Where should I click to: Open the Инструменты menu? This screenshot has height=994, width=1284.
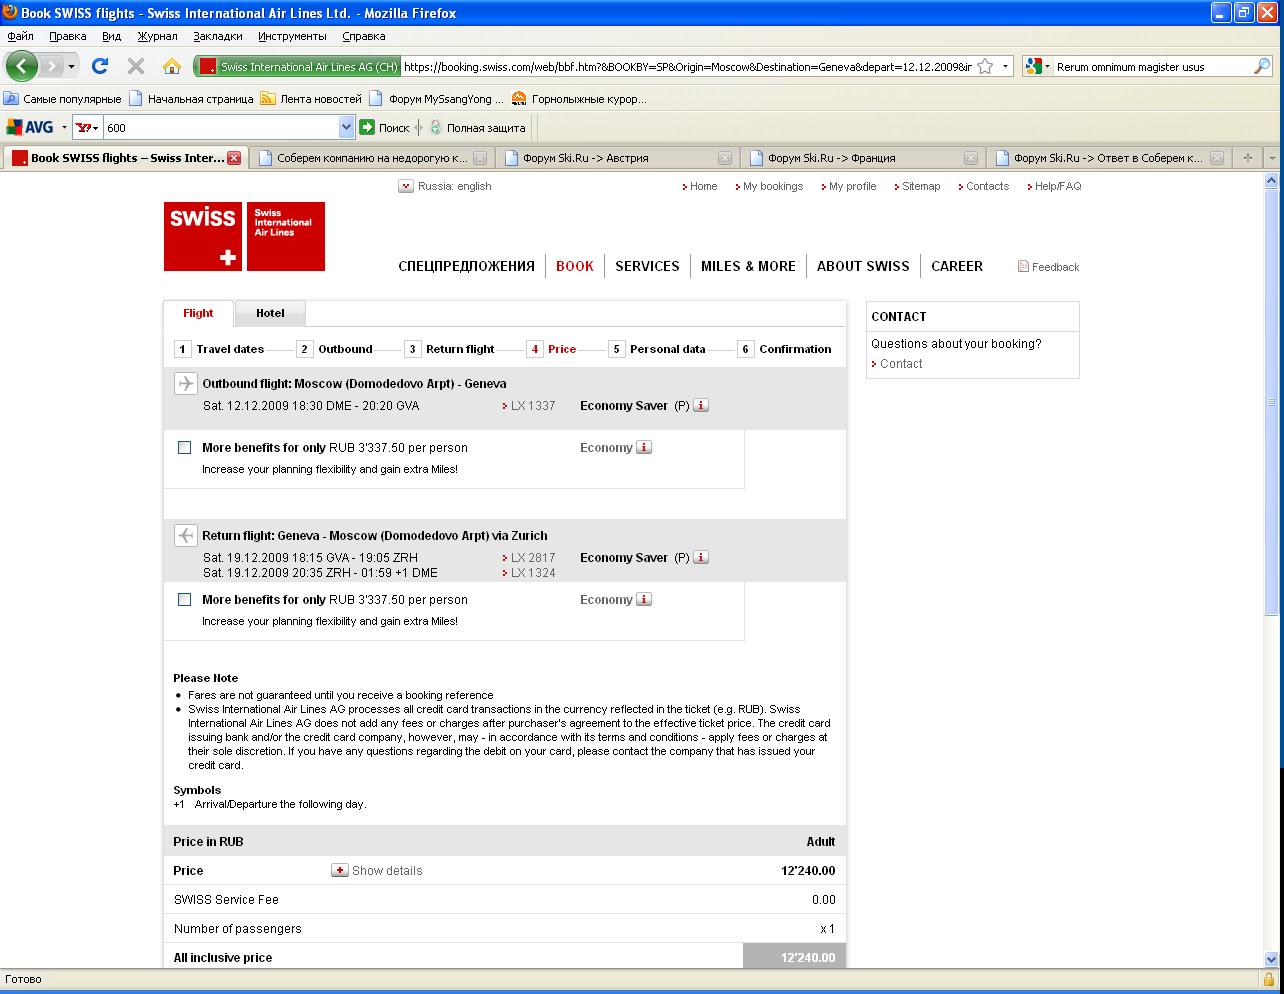[292, 36]
